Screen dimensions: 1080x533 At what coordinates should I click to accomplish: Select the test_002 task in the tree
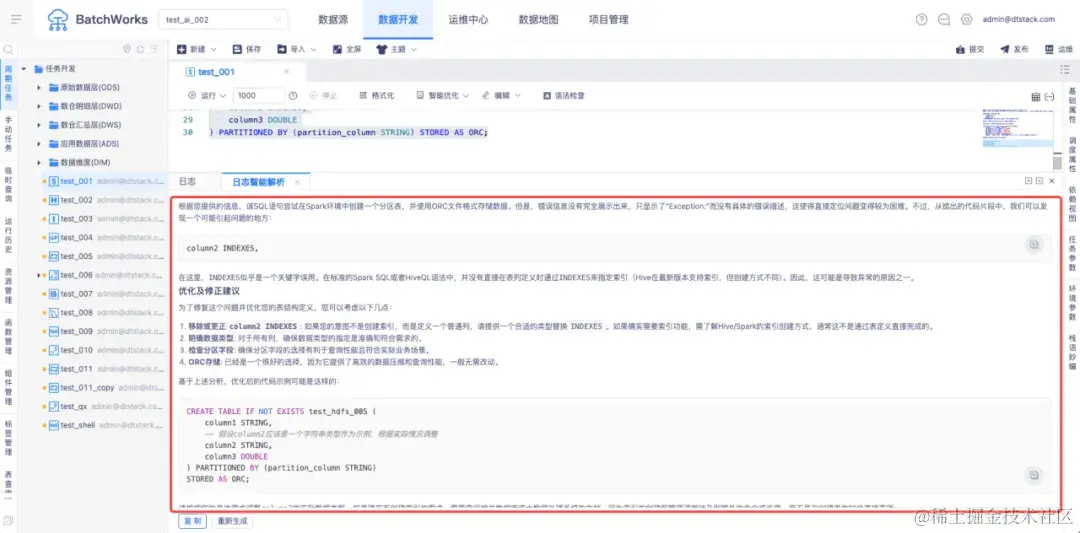click(76, 200)
